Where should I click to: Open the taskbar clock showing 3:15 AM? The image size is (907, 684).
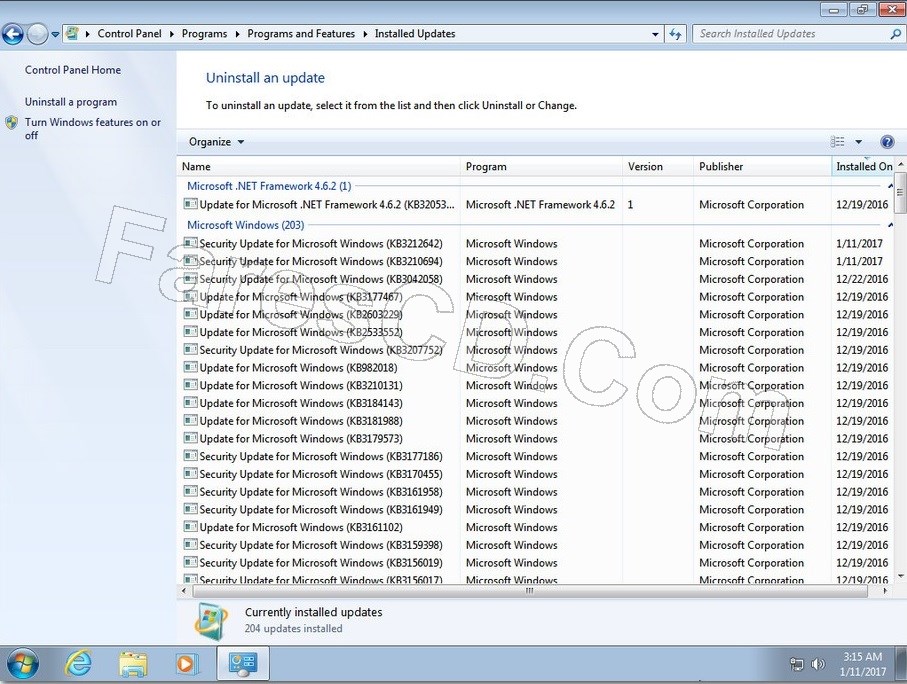[x=862, y=664]
